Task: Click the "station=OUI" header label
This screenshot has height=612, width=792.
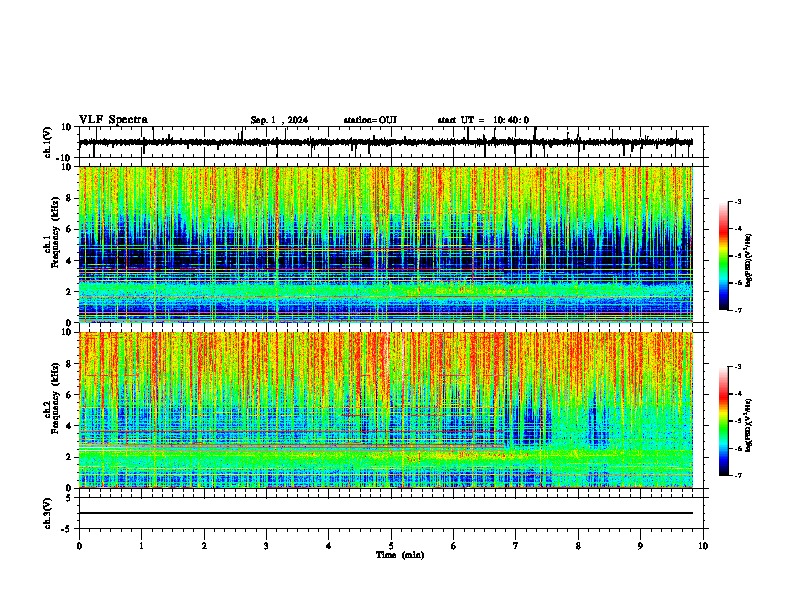Action: [370, 120]
